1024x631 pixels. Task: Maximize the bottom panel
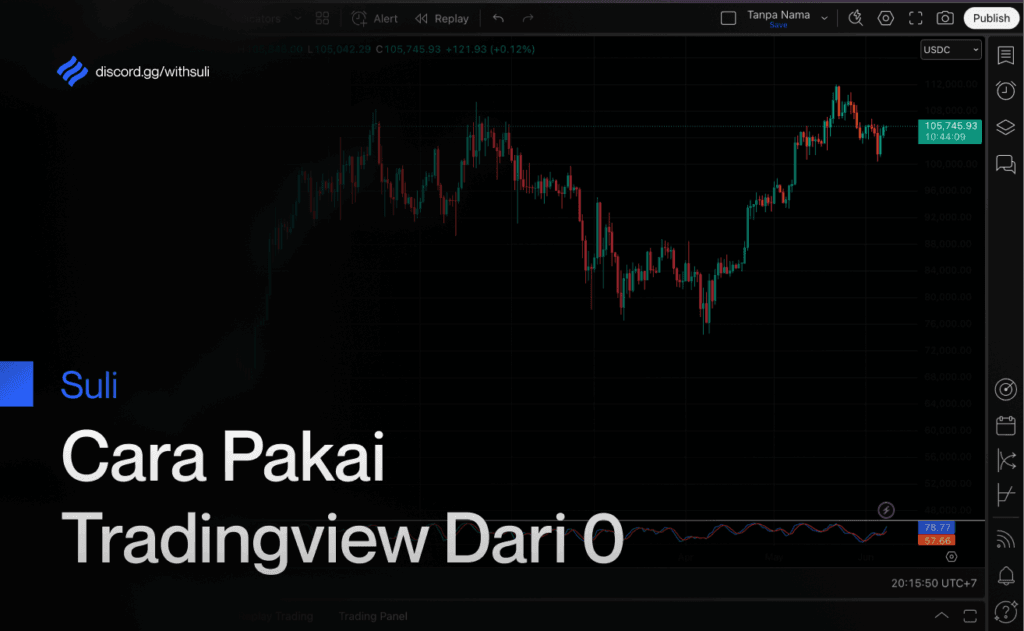point(969,615)
